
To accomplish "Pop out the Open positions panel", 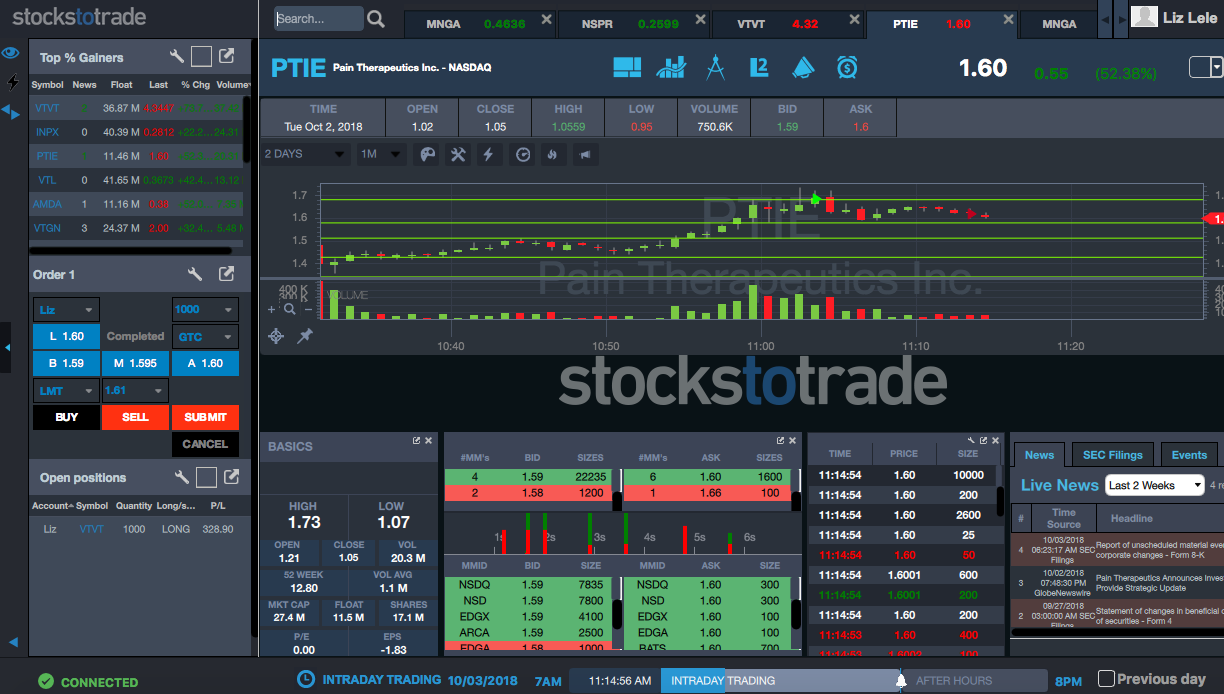I will pyautogui.click(x=231, y=477).
